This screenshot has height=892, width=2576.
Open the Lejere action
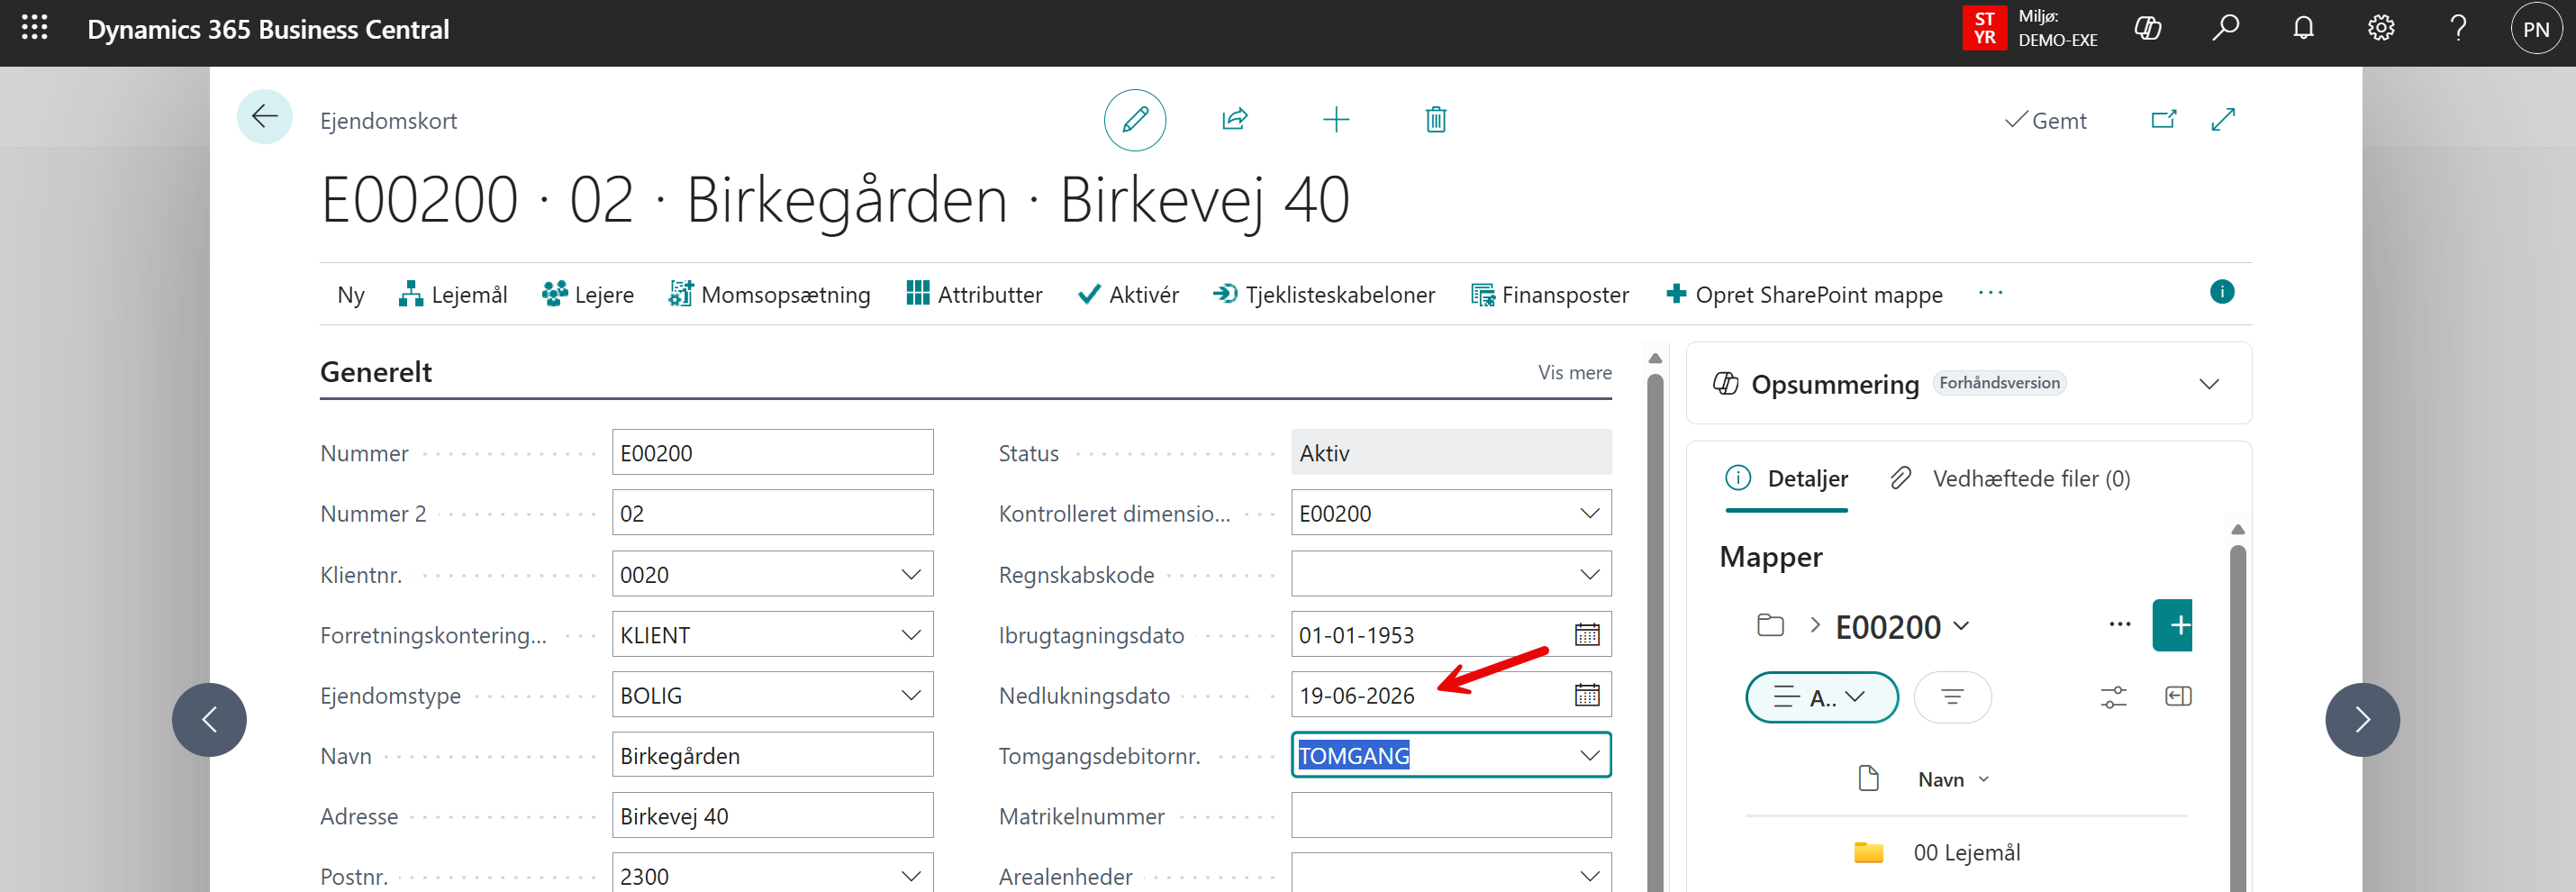click(x=588, y=295)
